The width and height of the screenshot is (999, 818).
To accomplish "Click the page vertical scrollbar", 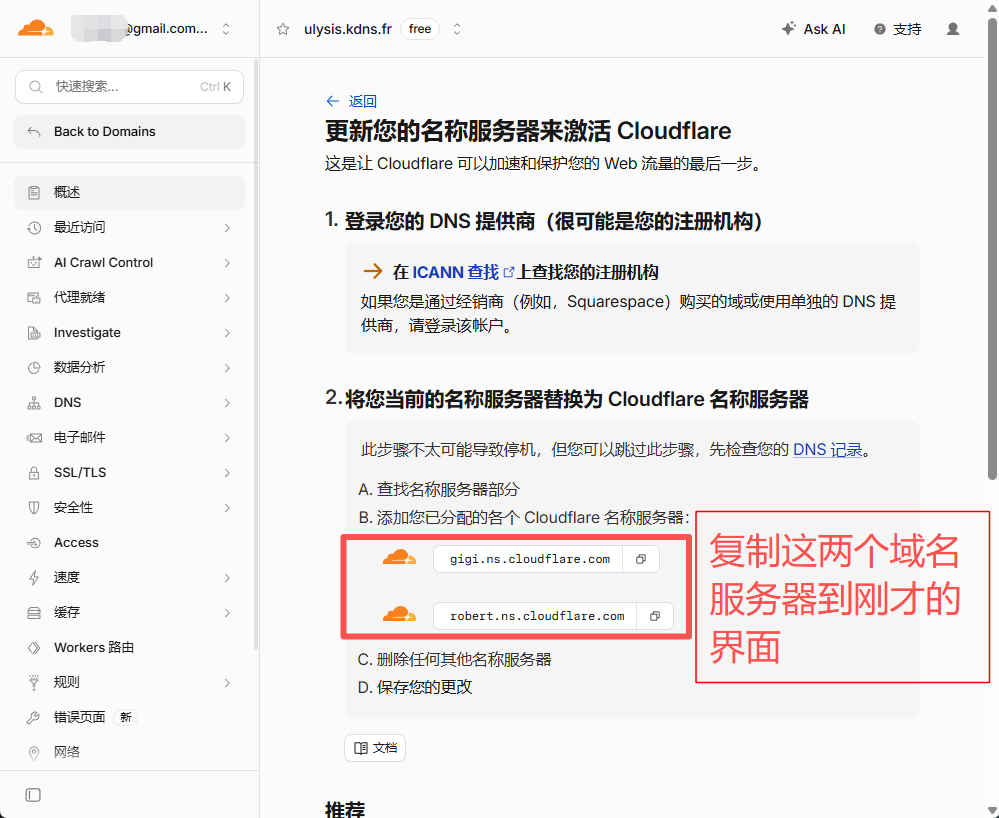I will point(992,248).
